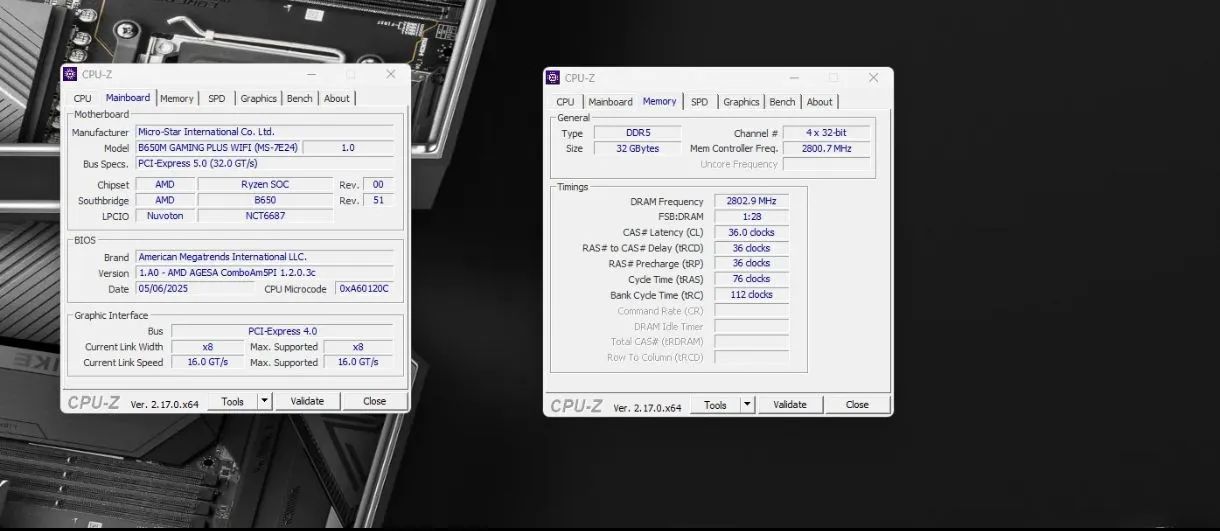Switch to Bench tab in right window
Image resolution: width=1220 pixels, height=531 pixels.
[783, 101]
